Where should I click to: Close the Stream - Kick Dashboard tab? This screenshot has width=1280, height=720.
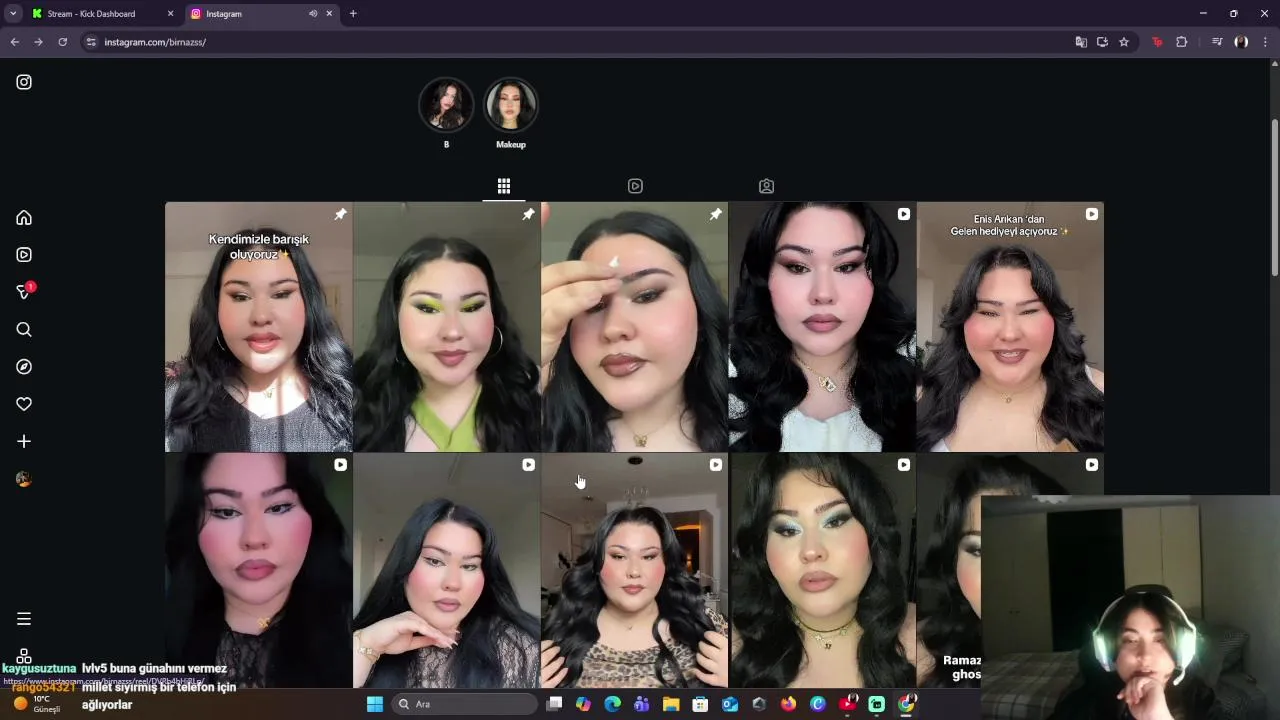[170, 14]
